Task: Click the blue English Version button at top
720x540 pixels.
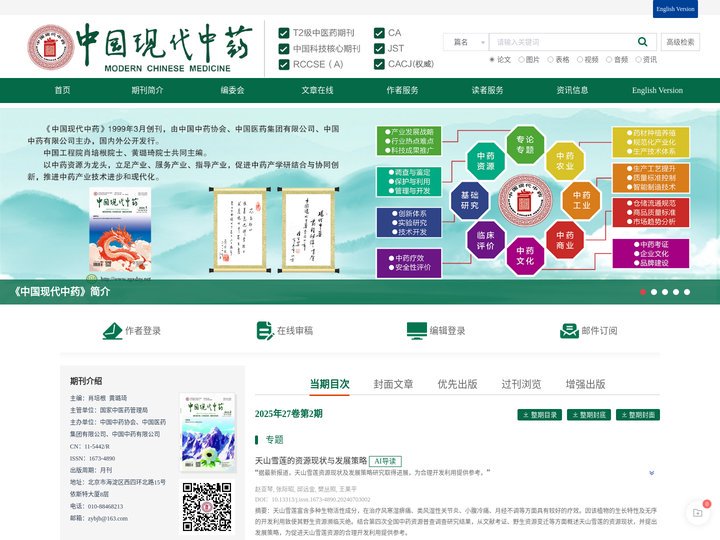Action: tap(675, 9)
